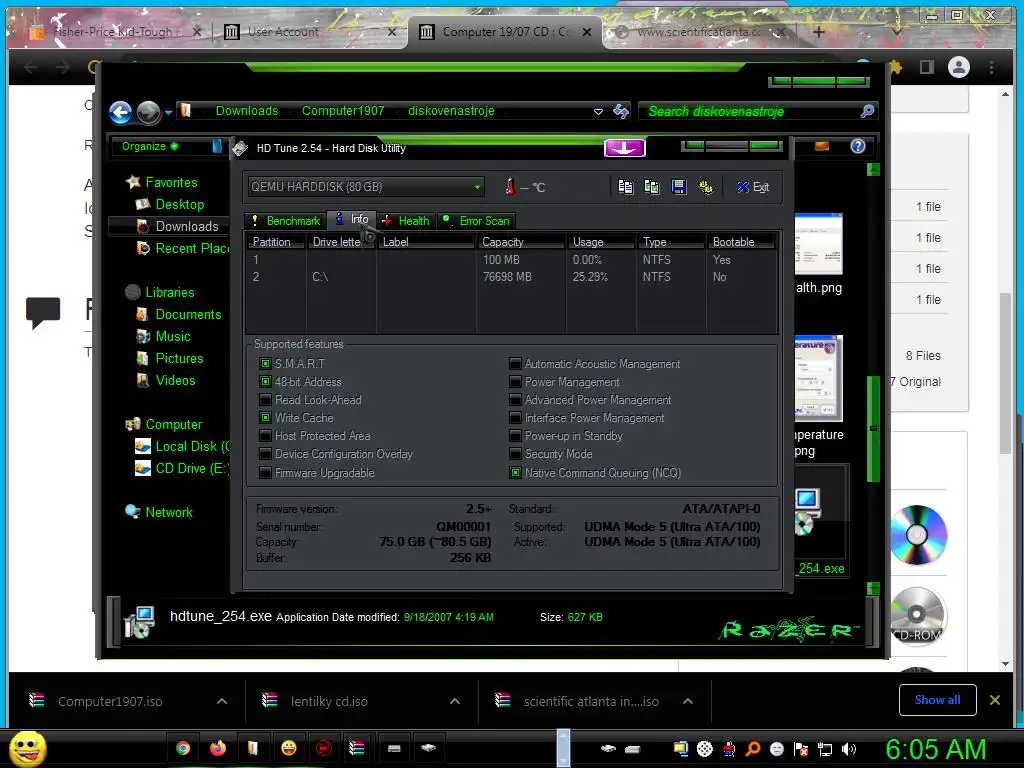Click the Explorer file list green scrollbar thumb

tap(872, 429)
